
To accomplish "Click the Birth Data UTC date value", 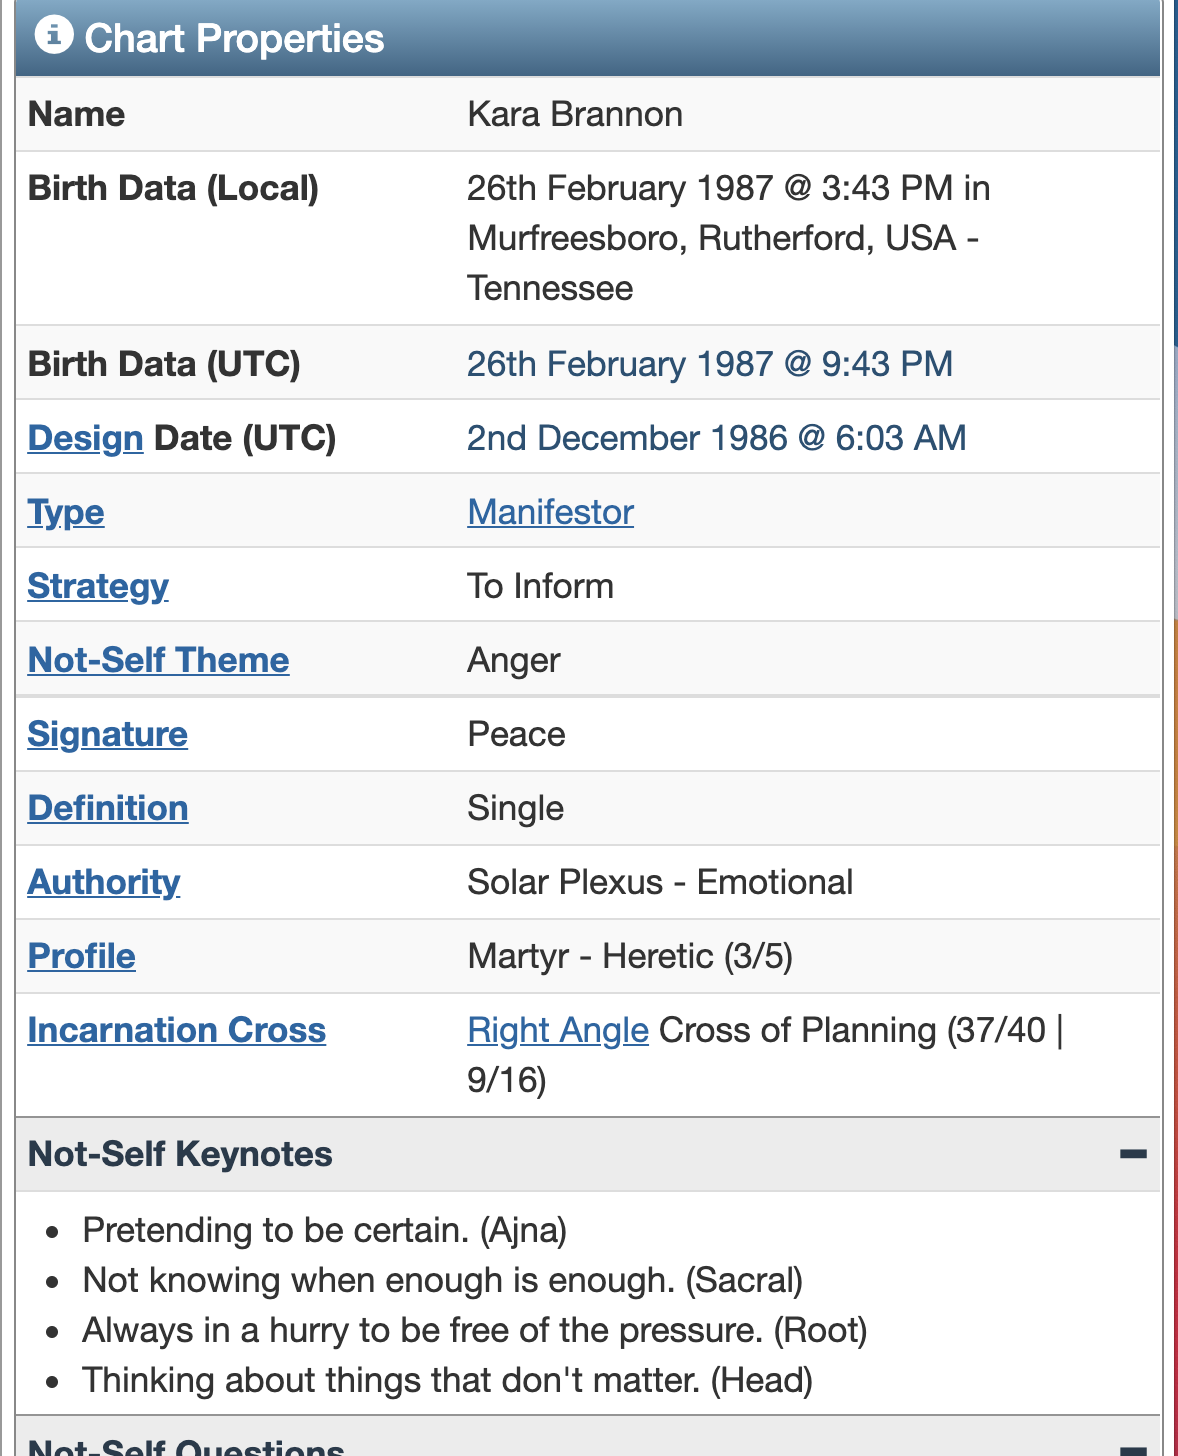I will 709,364.
